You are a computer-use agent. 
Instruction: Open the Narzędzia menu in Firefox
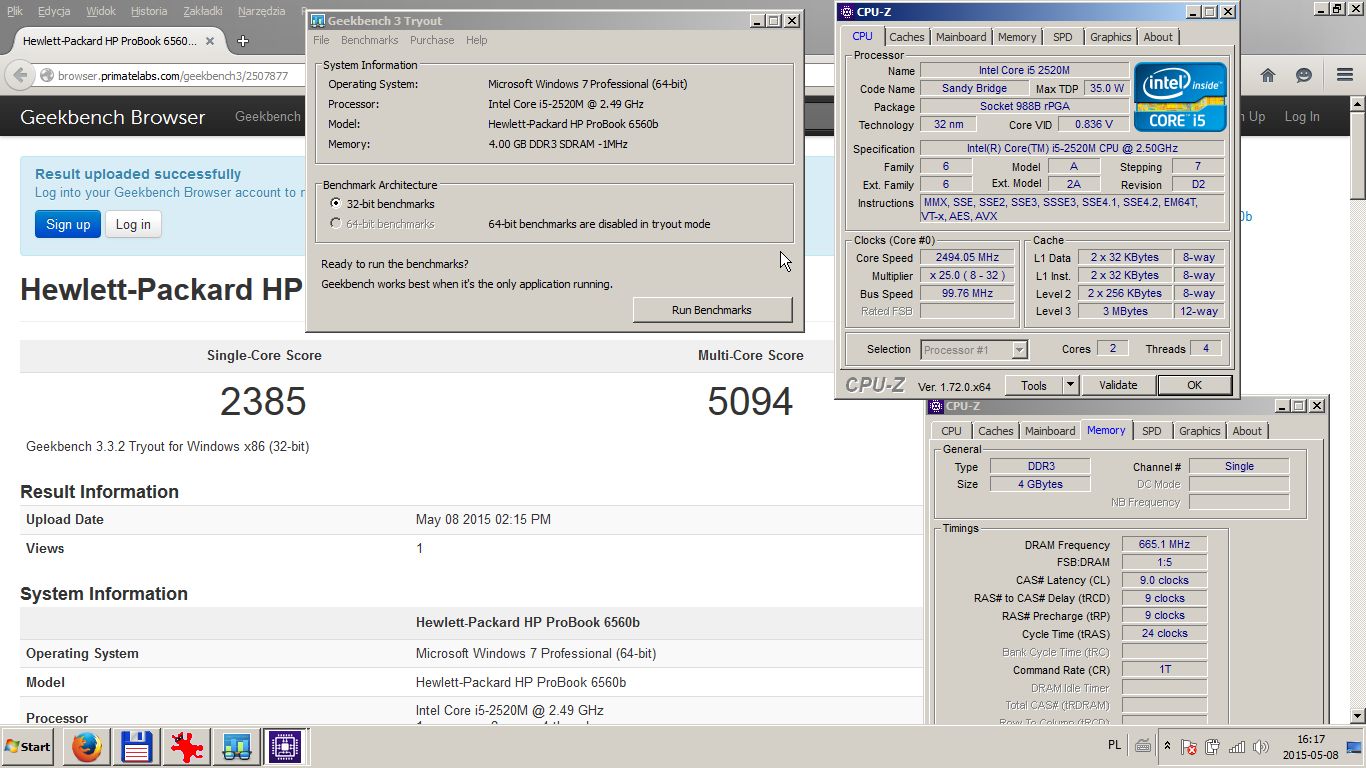click(x=262, y=11)
